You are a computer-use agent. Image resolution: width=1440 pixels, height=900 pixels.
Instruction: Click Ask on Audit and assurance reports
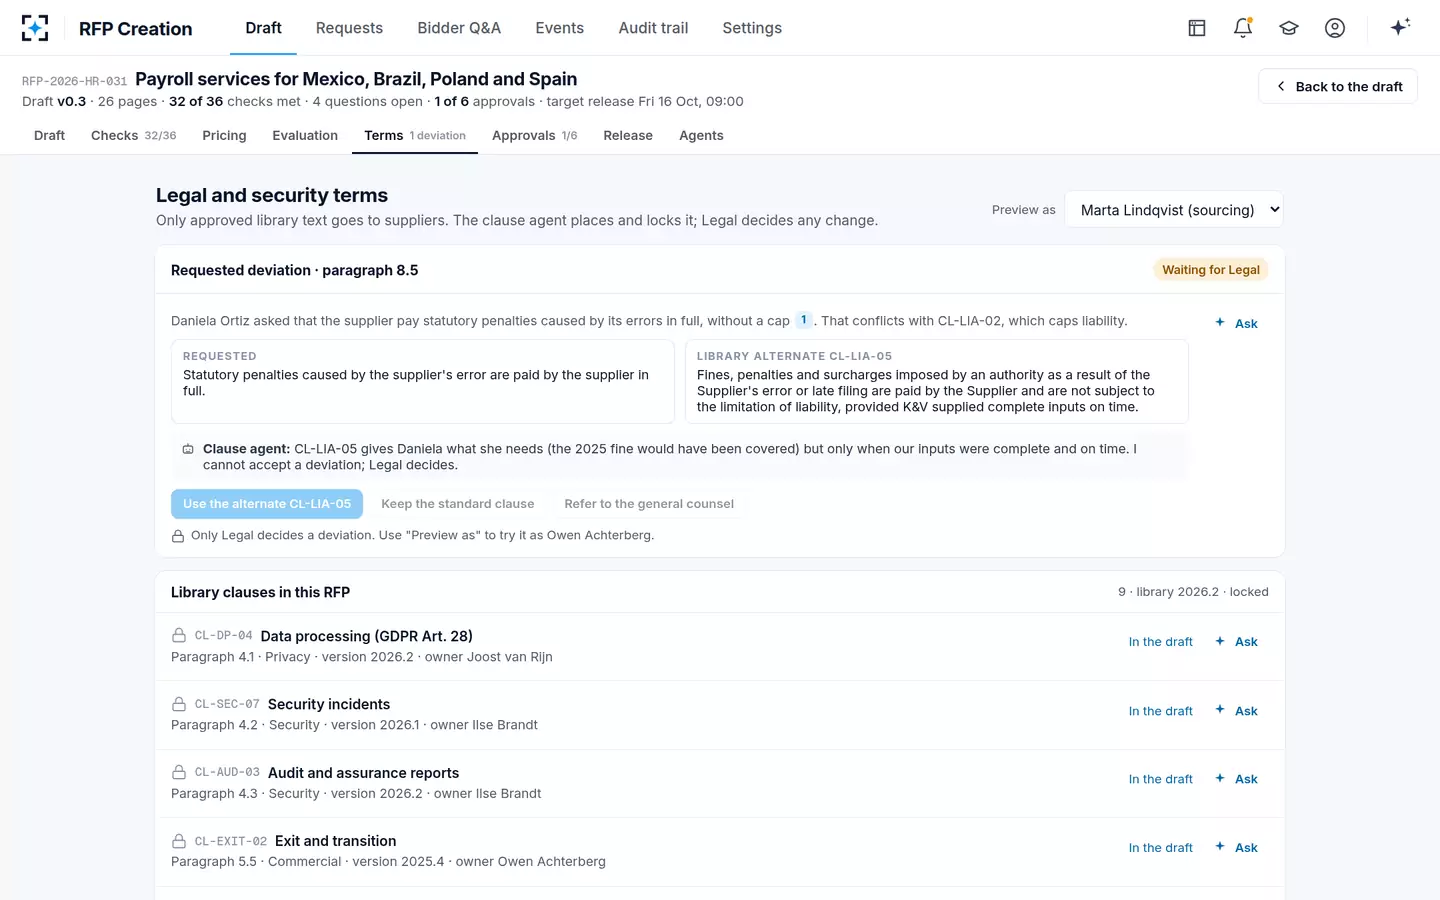click(x=1236, y=779)
